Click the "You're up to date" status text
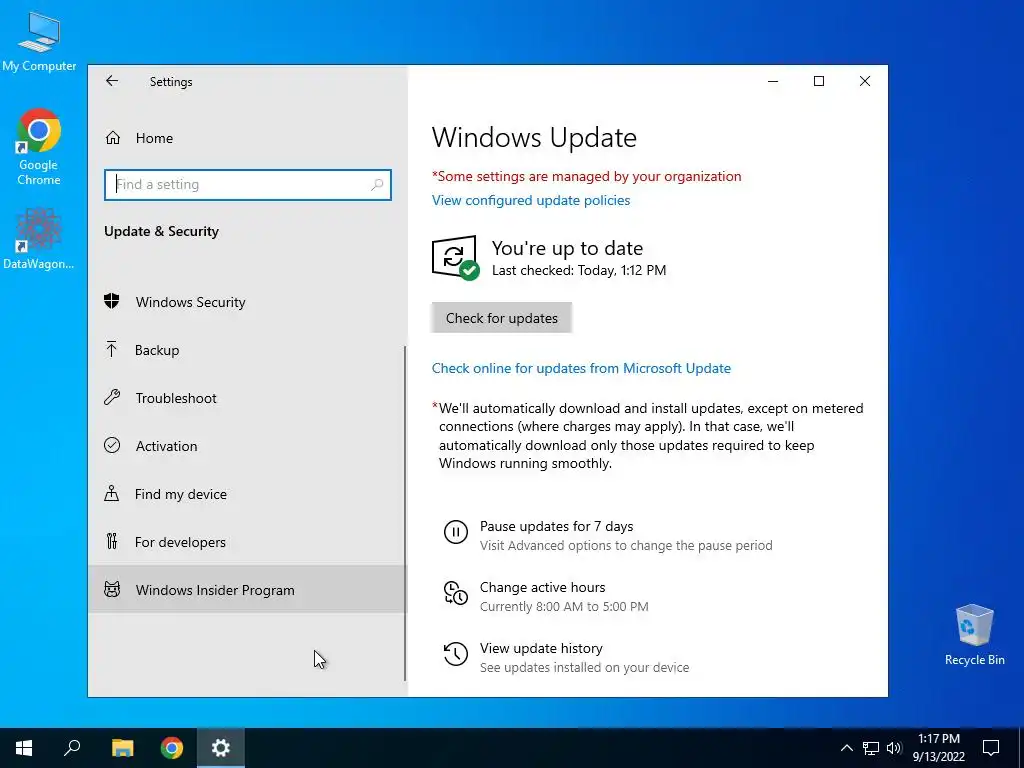Image resolution: width=1024 pixels, height=768 pixels. (568, 248)
